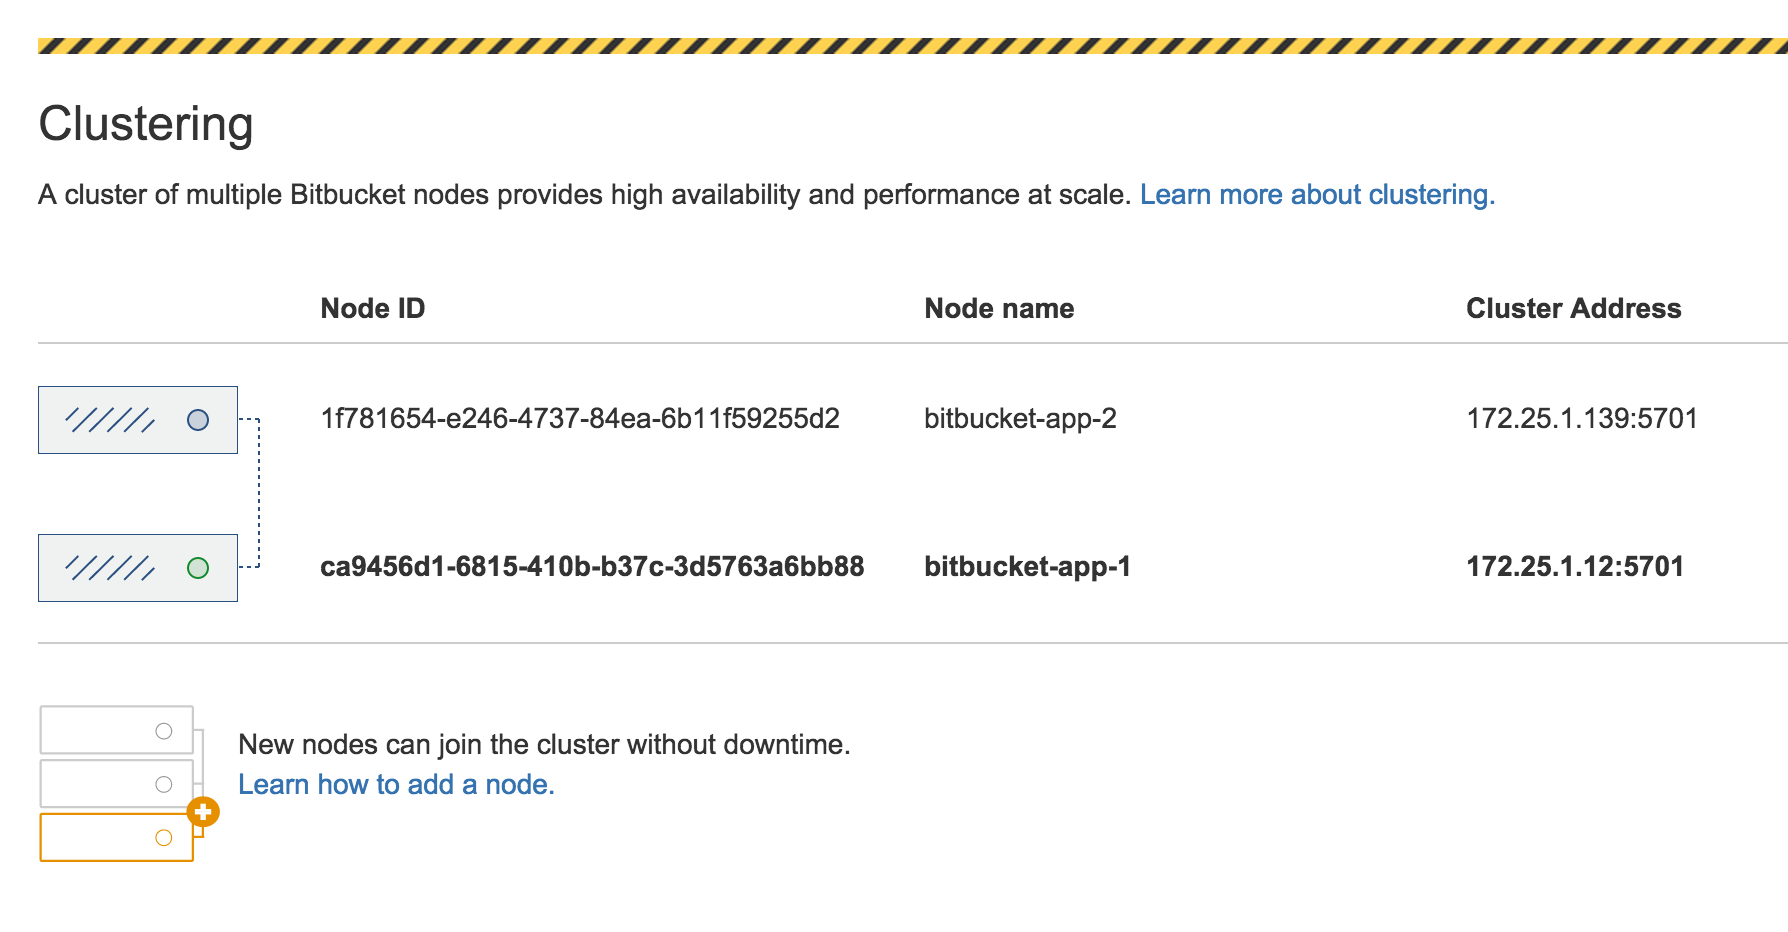
Task: Select node ID 1f781654-e246-4737-84ea-6b11f59255d2
Action: click(x=580, y=418)
